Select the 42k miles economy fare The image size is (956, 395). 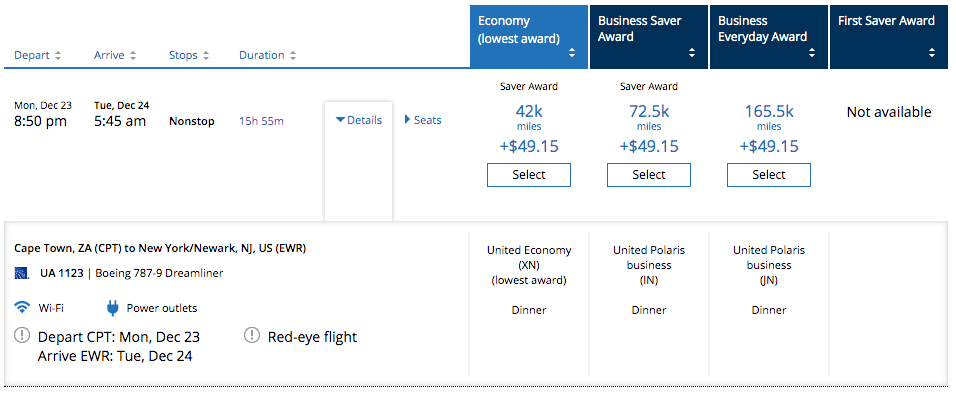(x=529, y=175)
